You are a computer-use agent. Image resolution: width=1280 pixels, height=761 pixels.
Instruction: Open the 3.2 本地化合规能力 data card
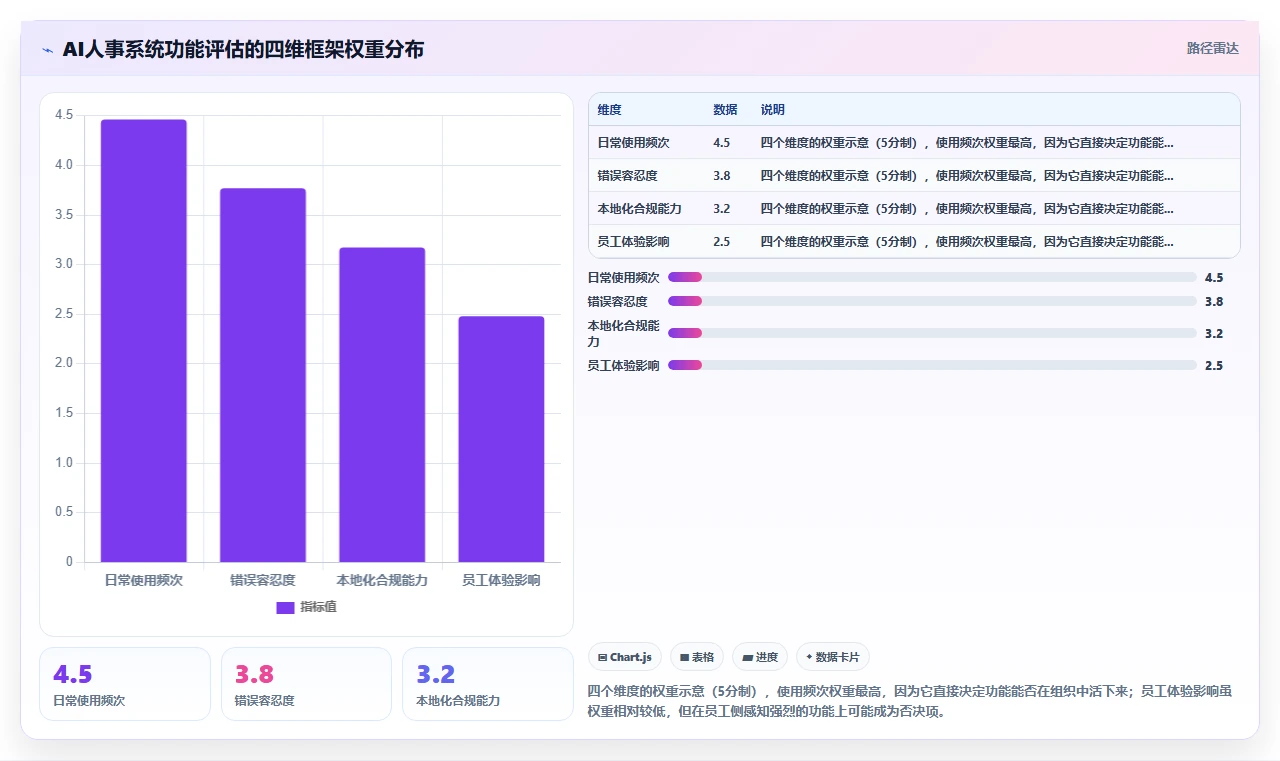pos(488,684)
